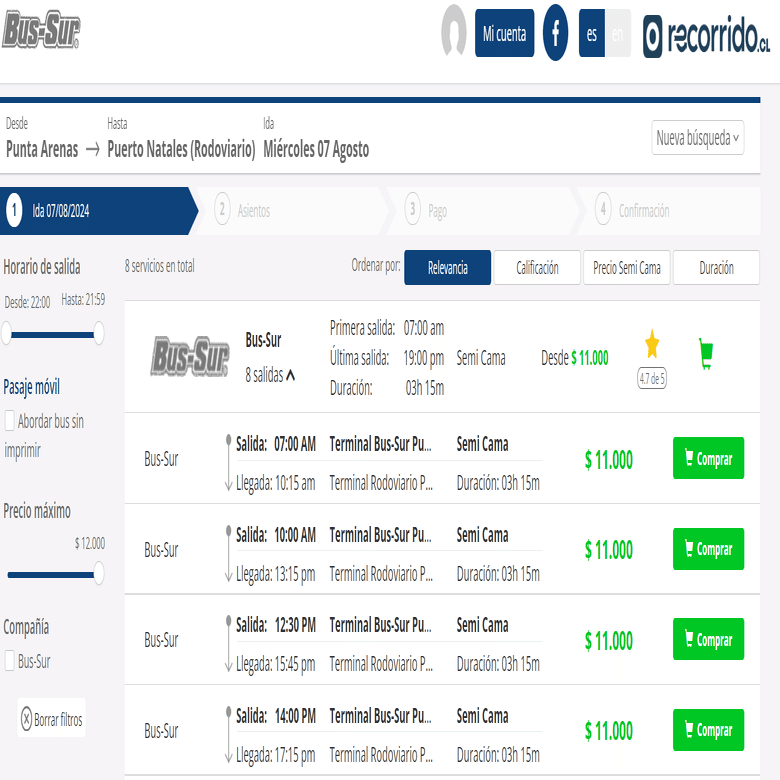The width and height of the screenshot is (780, 780).
Task: Click the Miércoles 07 Agosto date
Action: point(316,149)
